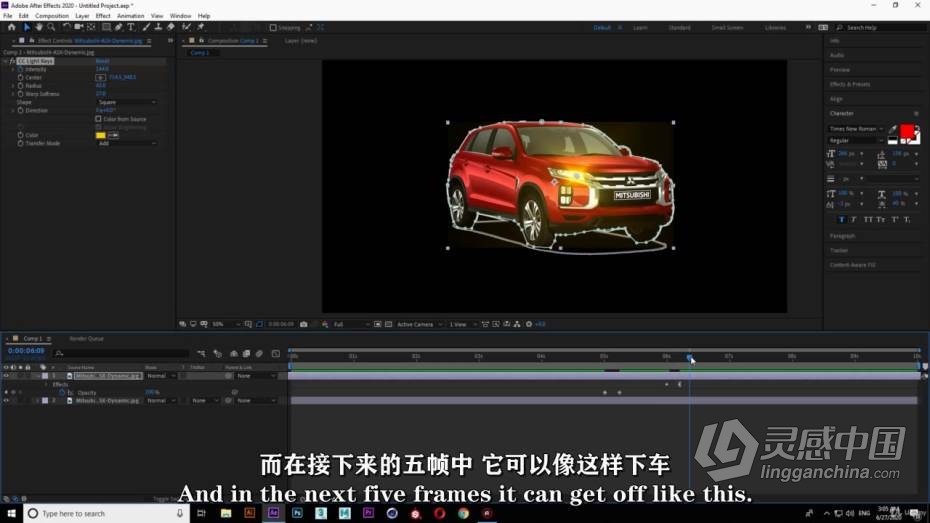Viewport: 930px width, 523px height.
Task: Open the File menu
Action: (8, 16)
